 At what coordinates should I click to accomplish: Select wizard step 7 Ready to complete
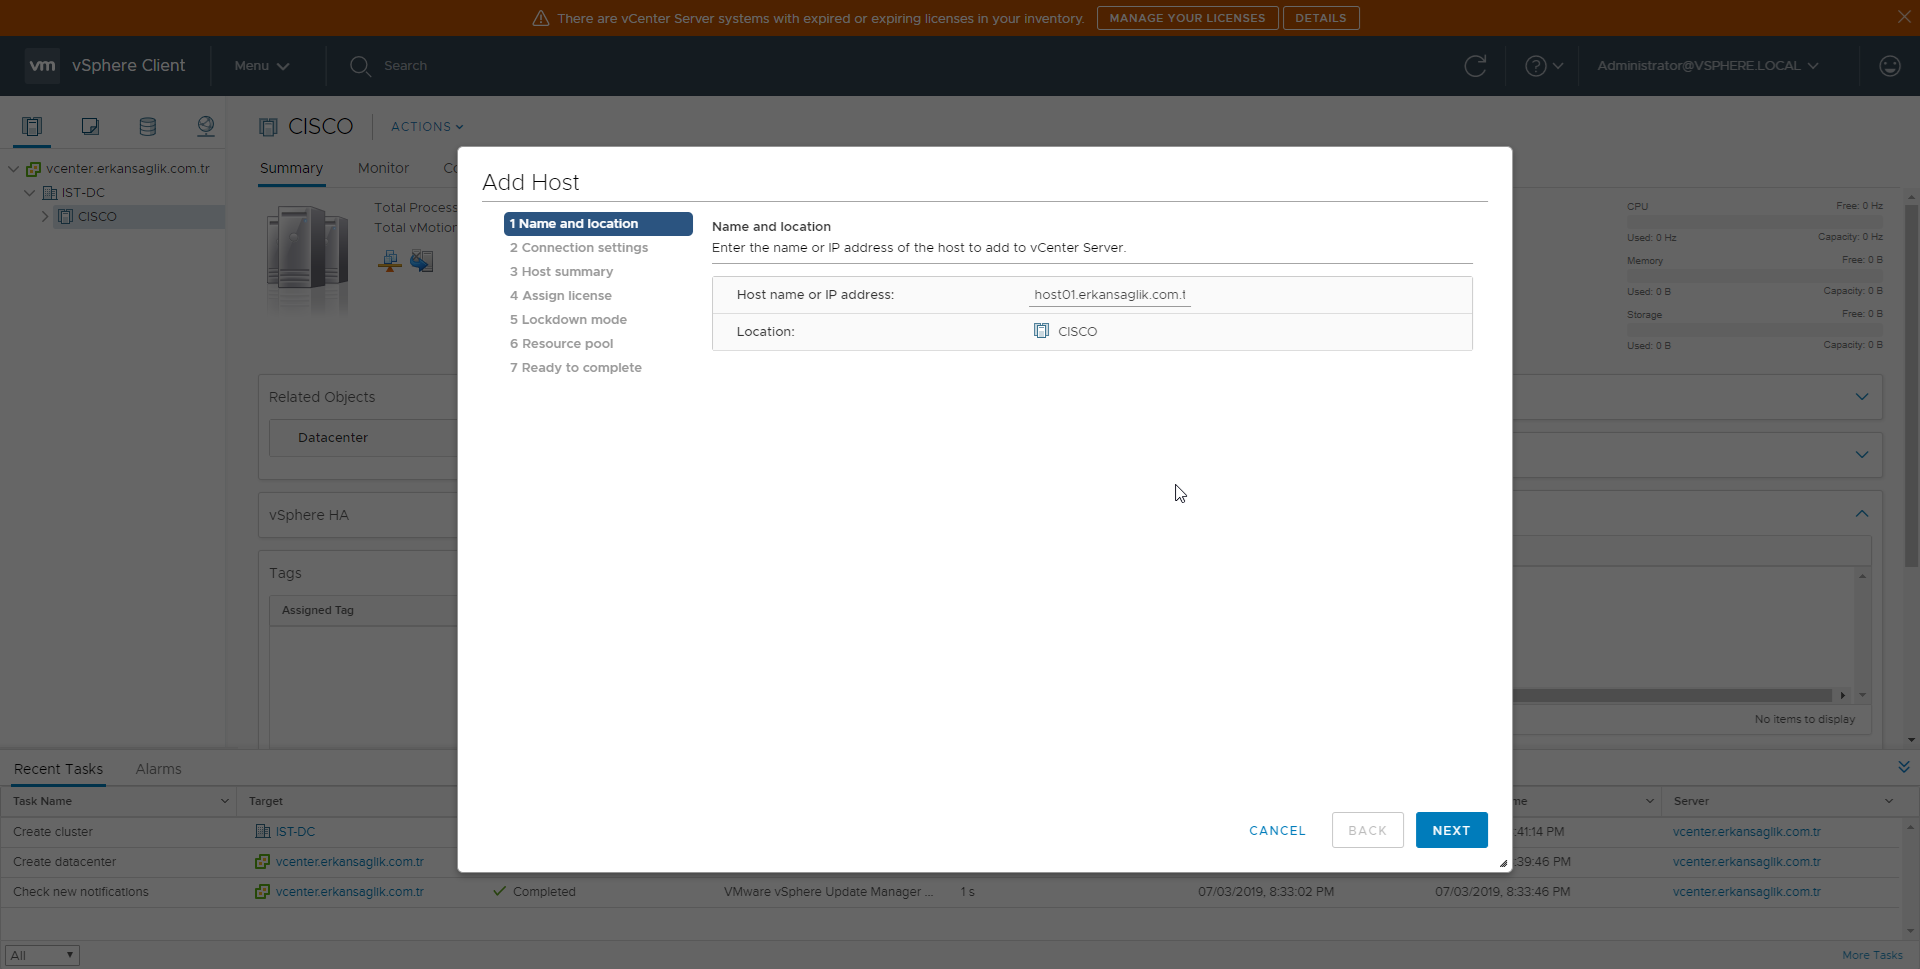pyautogui.click(x=576, y=368)
